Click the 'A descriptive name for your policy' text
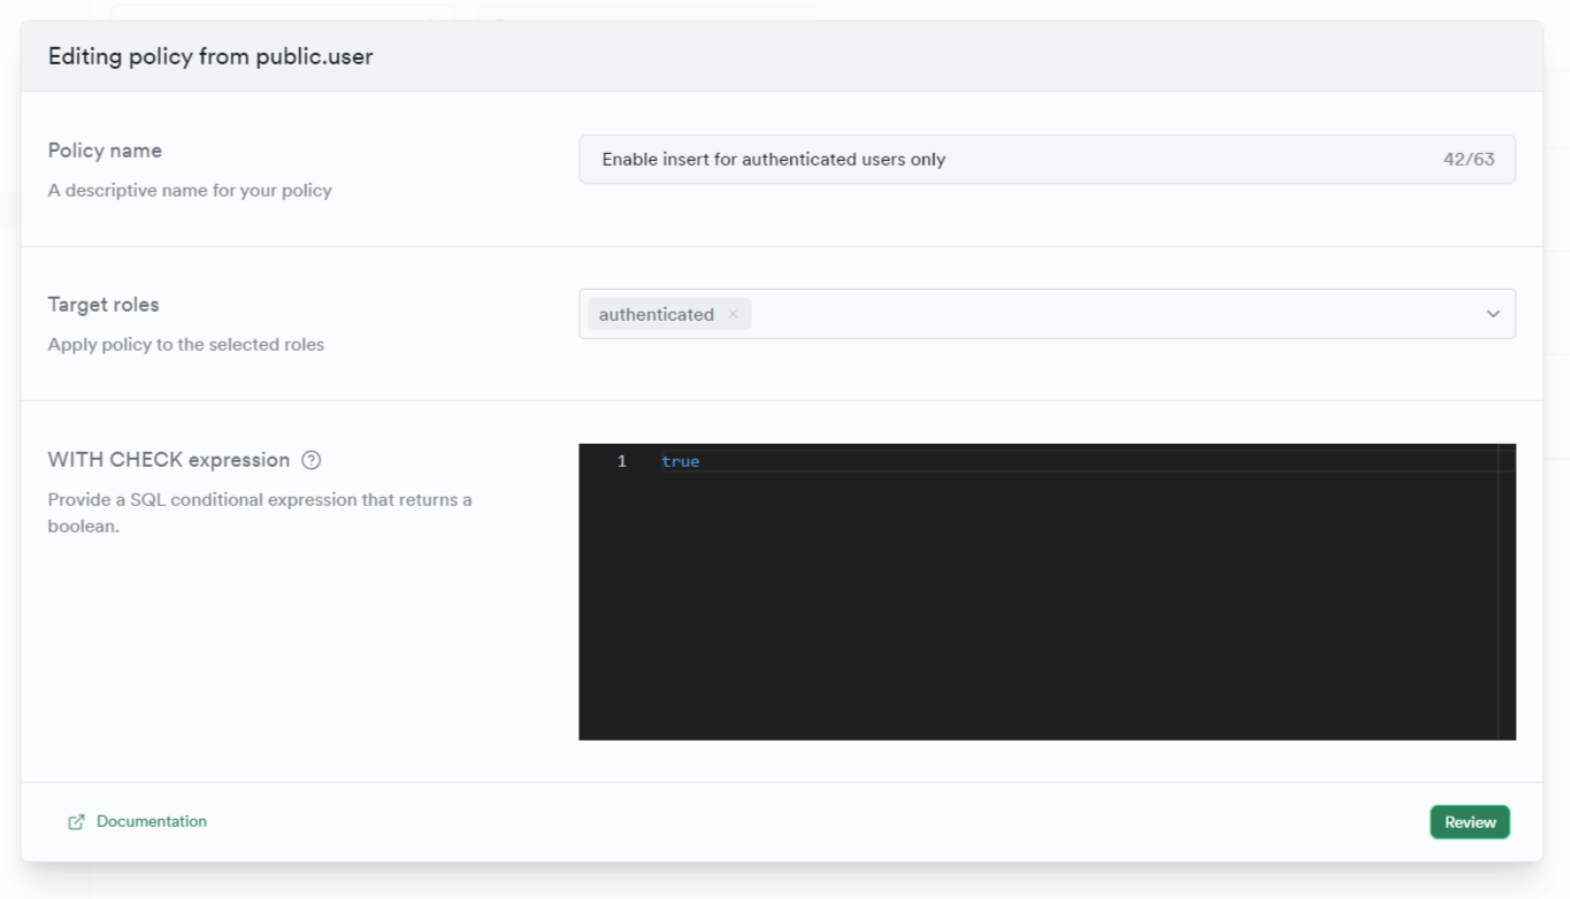1570x899 pixels. (x=190, y=190)
